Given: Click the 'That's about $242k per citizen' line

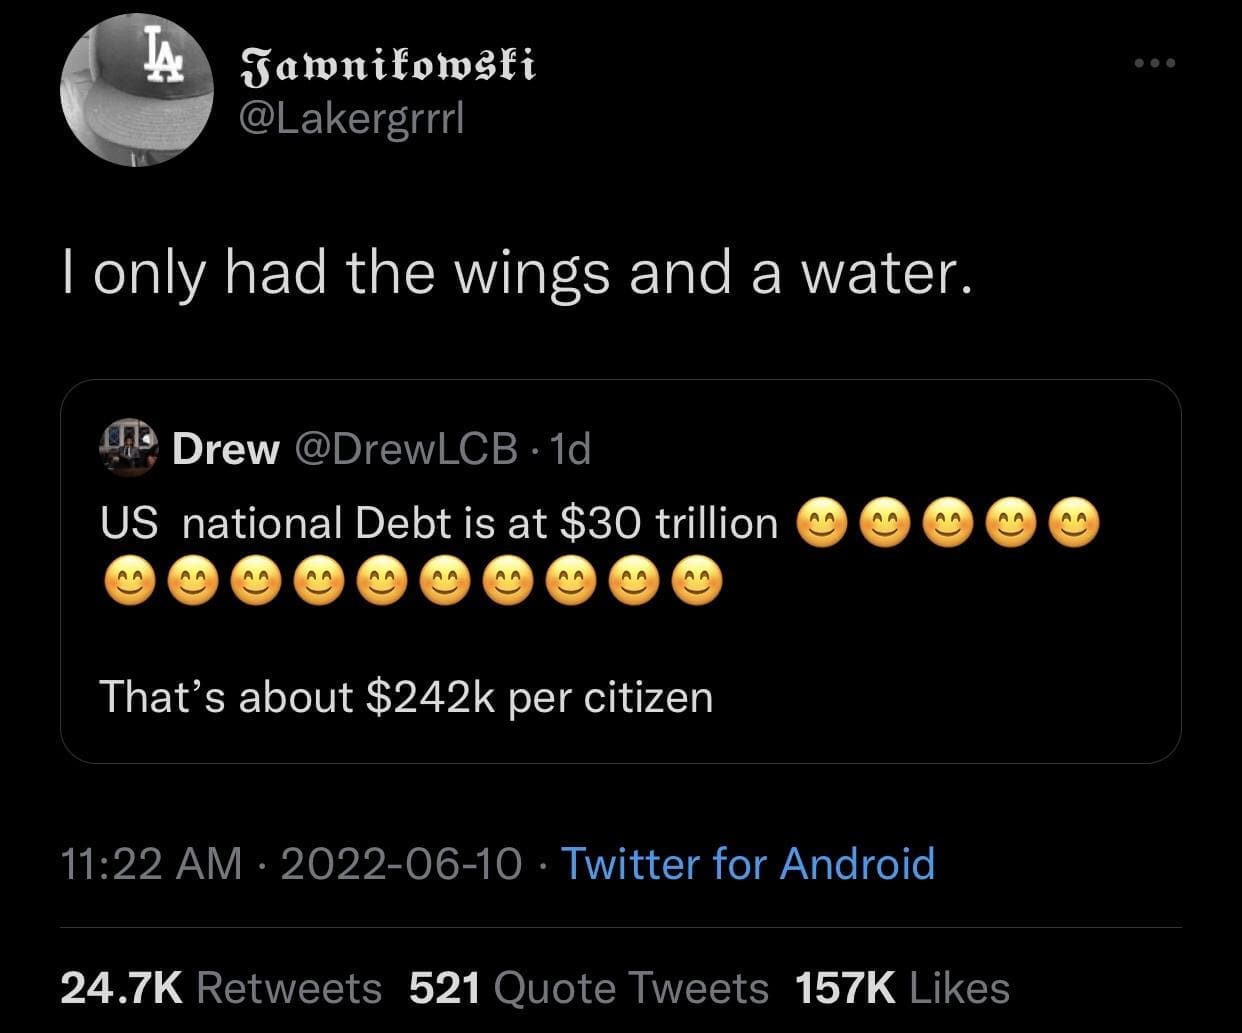Looking at the screenshot, I should click(406, 696).
